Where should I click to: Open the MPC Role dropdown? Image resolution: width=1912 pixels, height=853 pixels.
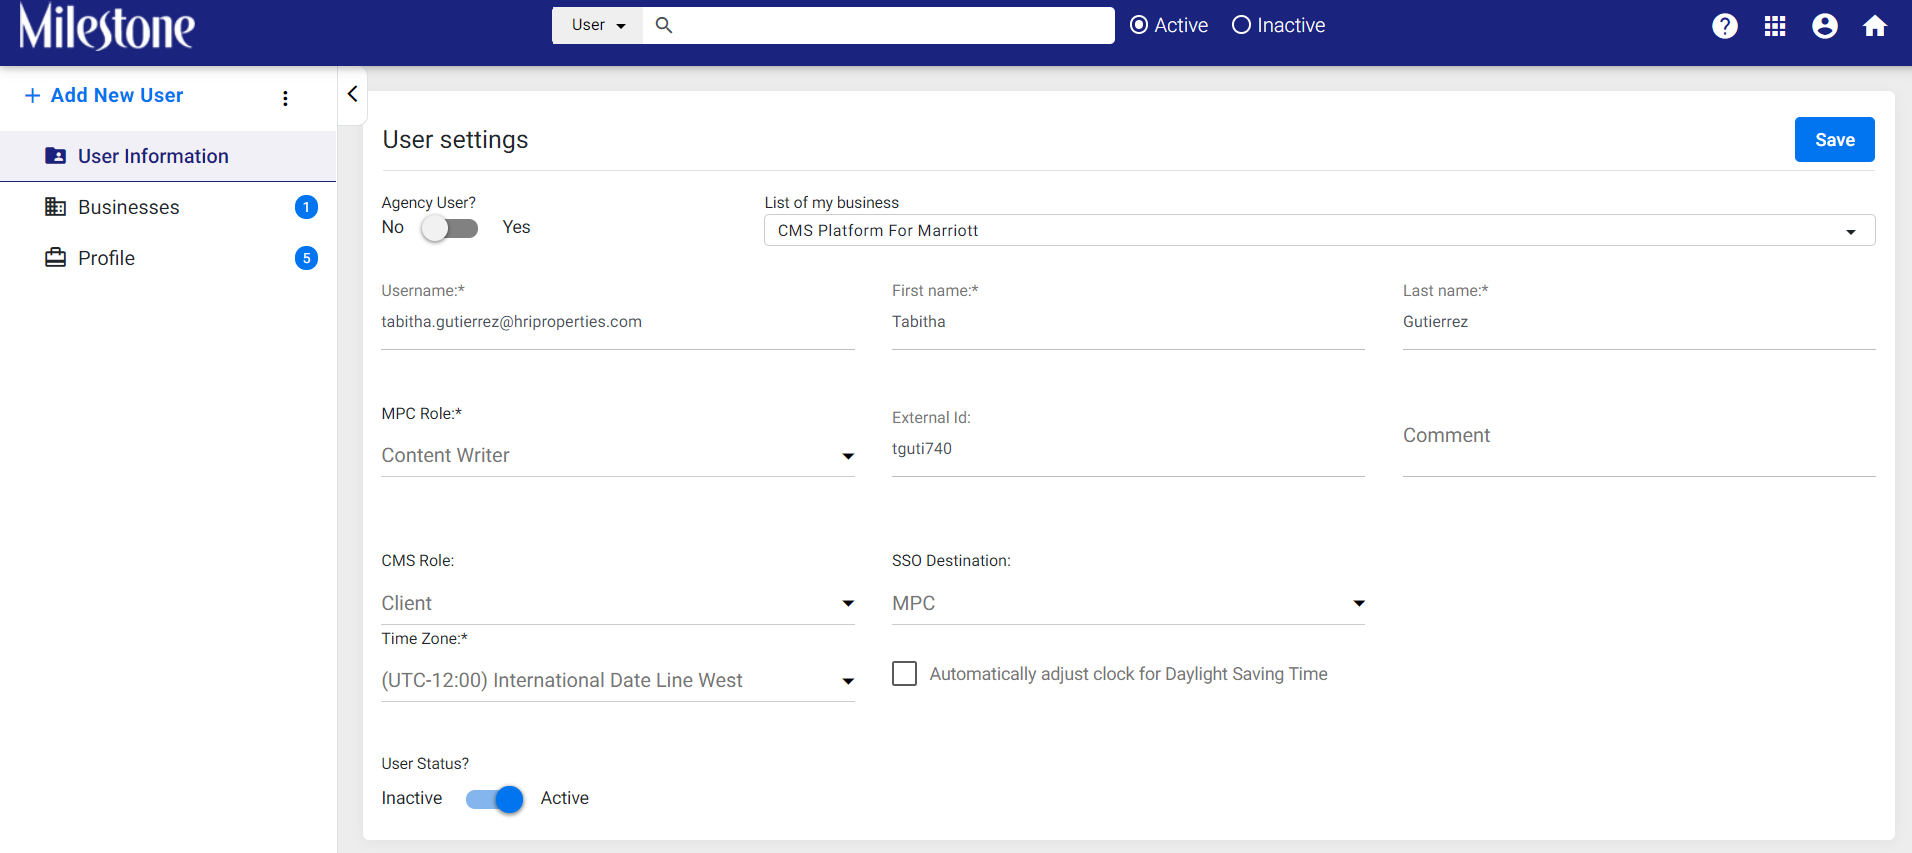618,456
